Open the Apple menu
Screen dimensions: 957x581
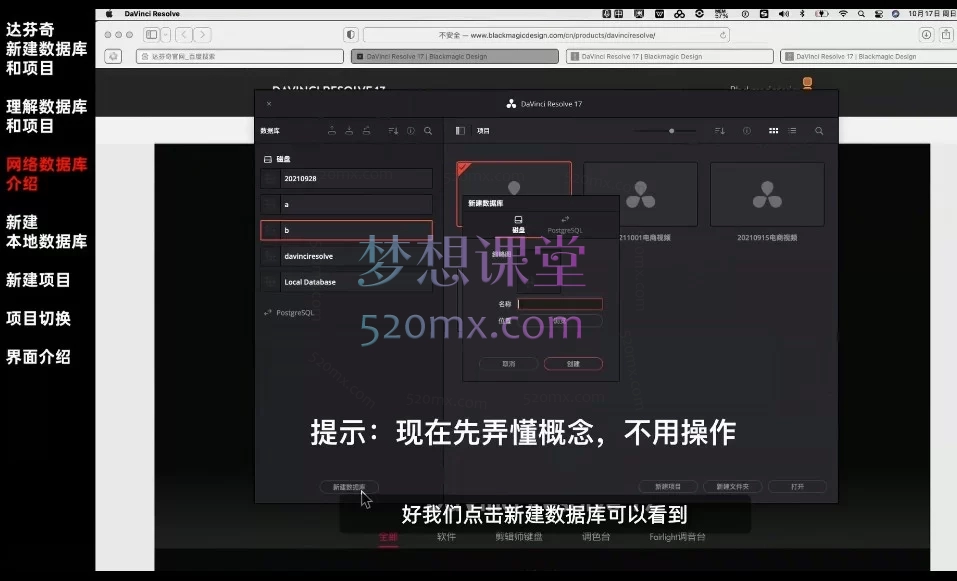pyautogui.click(x=109, y=13)
